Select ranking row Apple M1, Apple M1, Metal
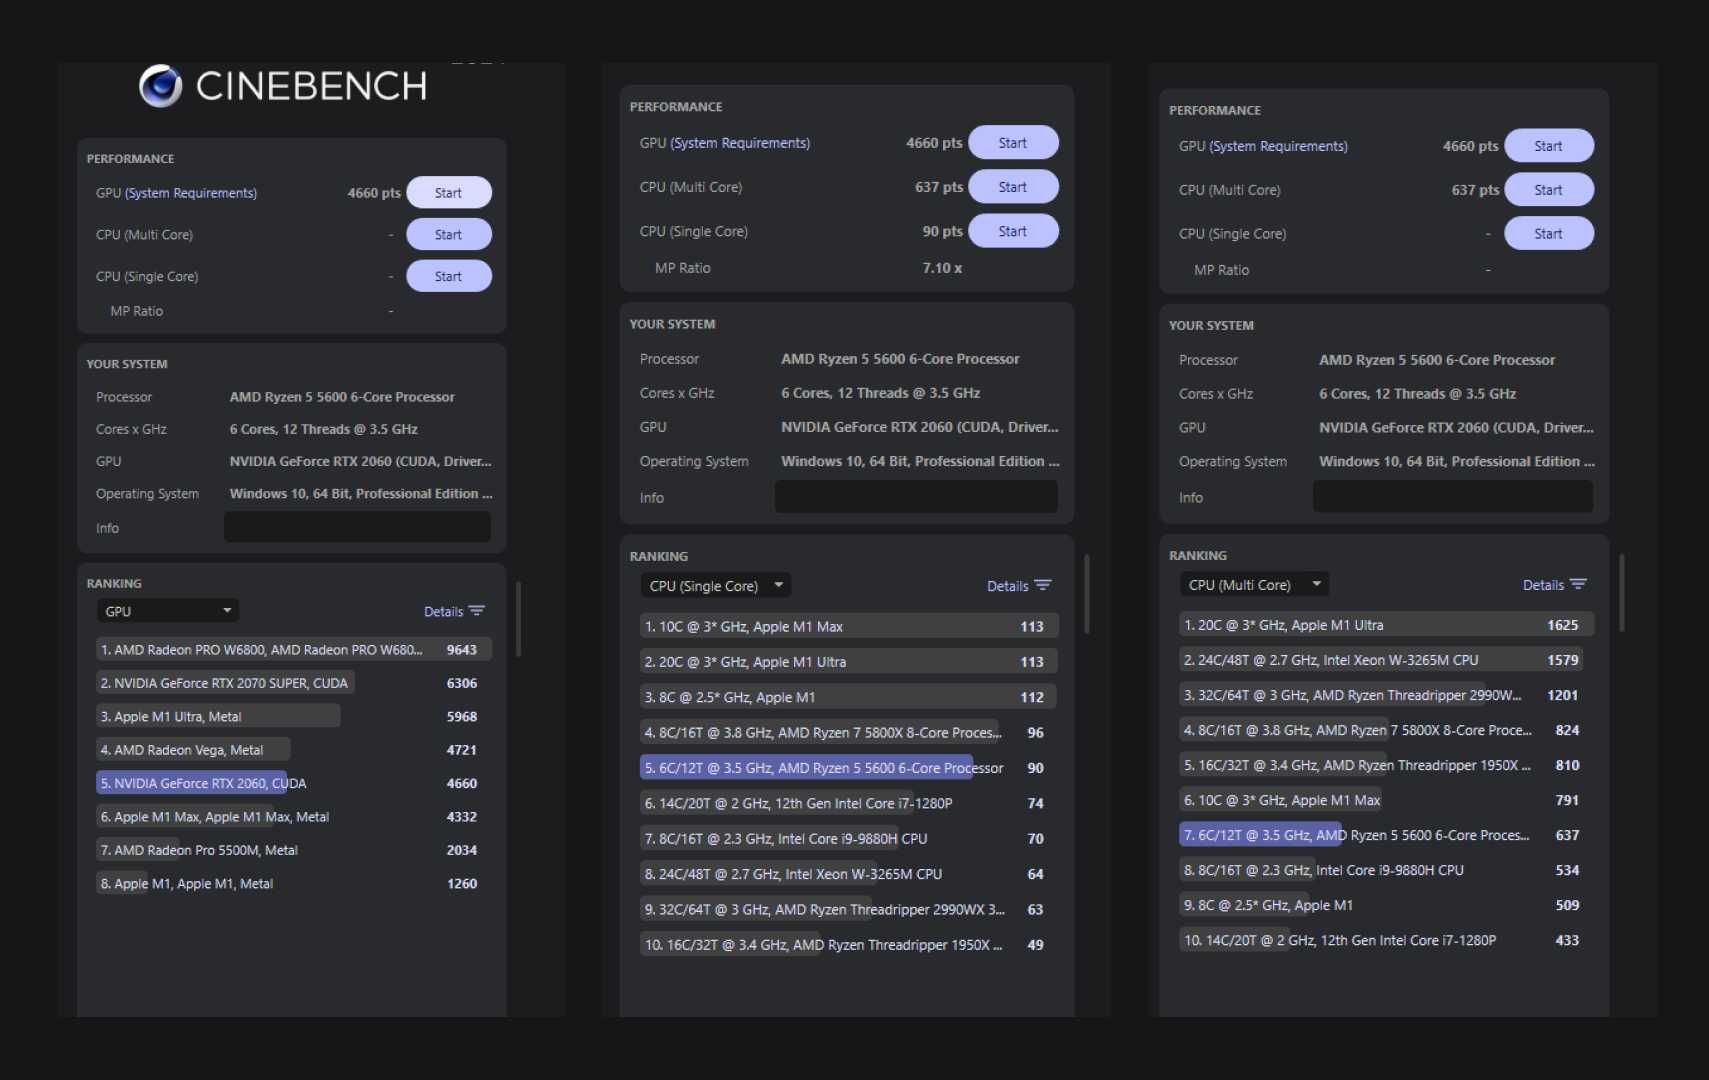The width and height of the screenshot is (1709, 1080). [294, 884]
